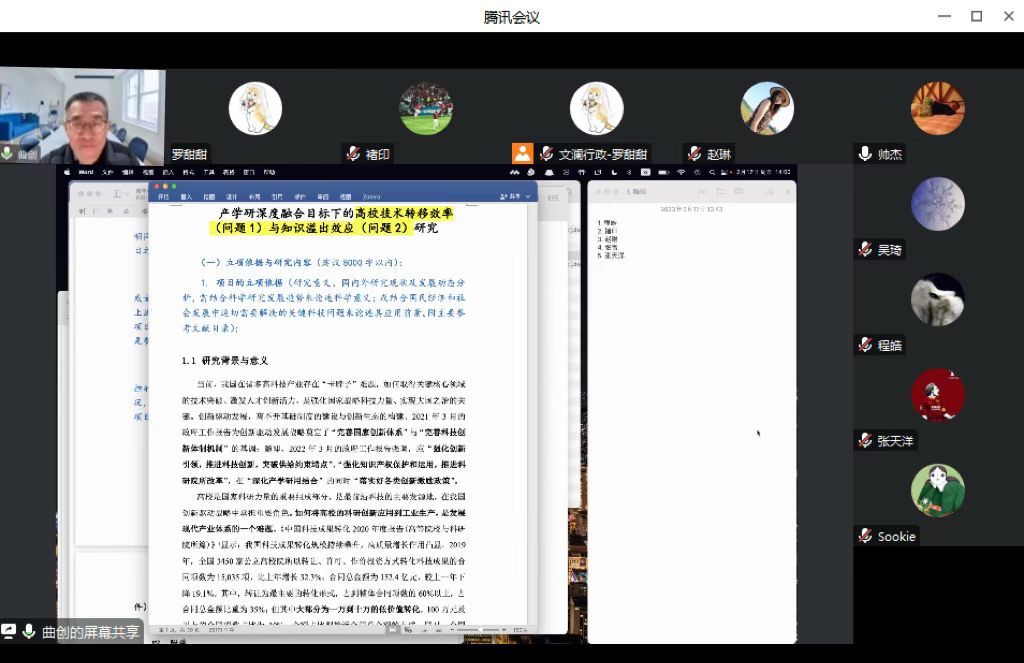Select 赵琳's avatar thumbnail
The image size is (1024, 663).
pyautogui.click(x=767, y=108)
